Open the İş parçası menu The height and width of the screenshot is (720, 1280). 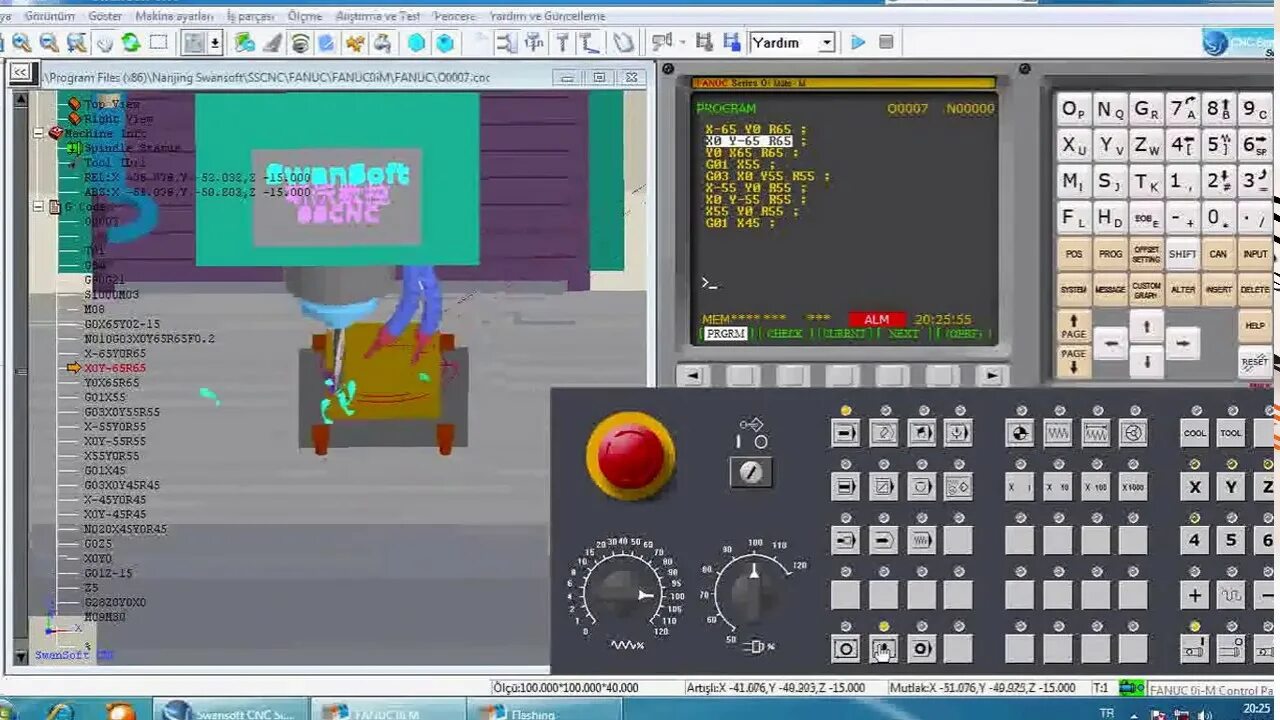coord(252,16)
